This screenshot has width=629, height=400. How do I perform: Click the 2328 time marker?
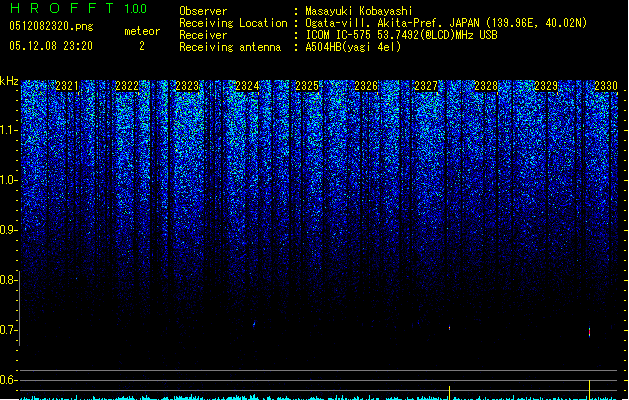[486, 86]
